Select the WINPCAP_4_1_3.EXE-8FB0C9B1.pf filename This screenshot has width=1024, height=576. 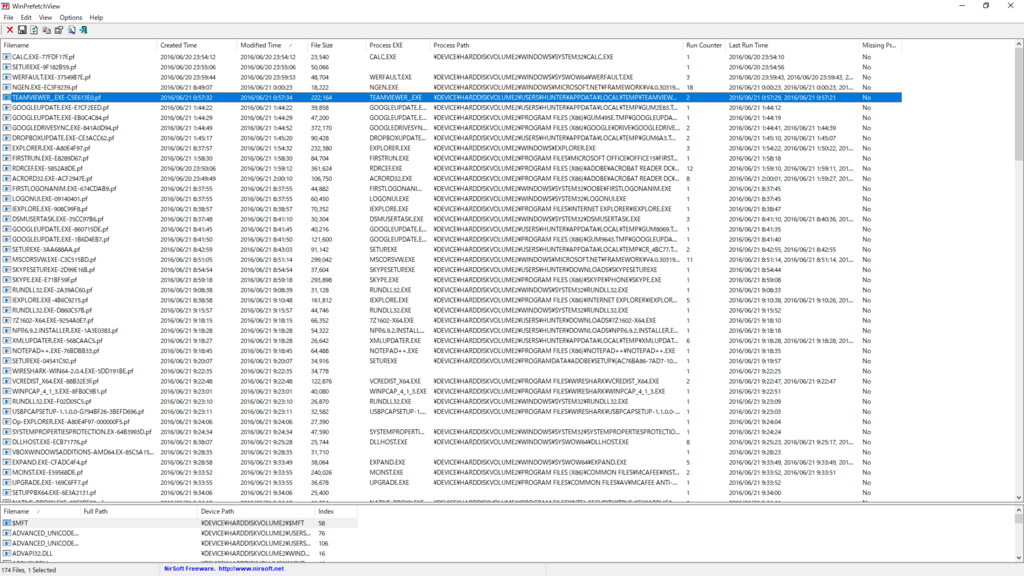(x=59, y=392)
